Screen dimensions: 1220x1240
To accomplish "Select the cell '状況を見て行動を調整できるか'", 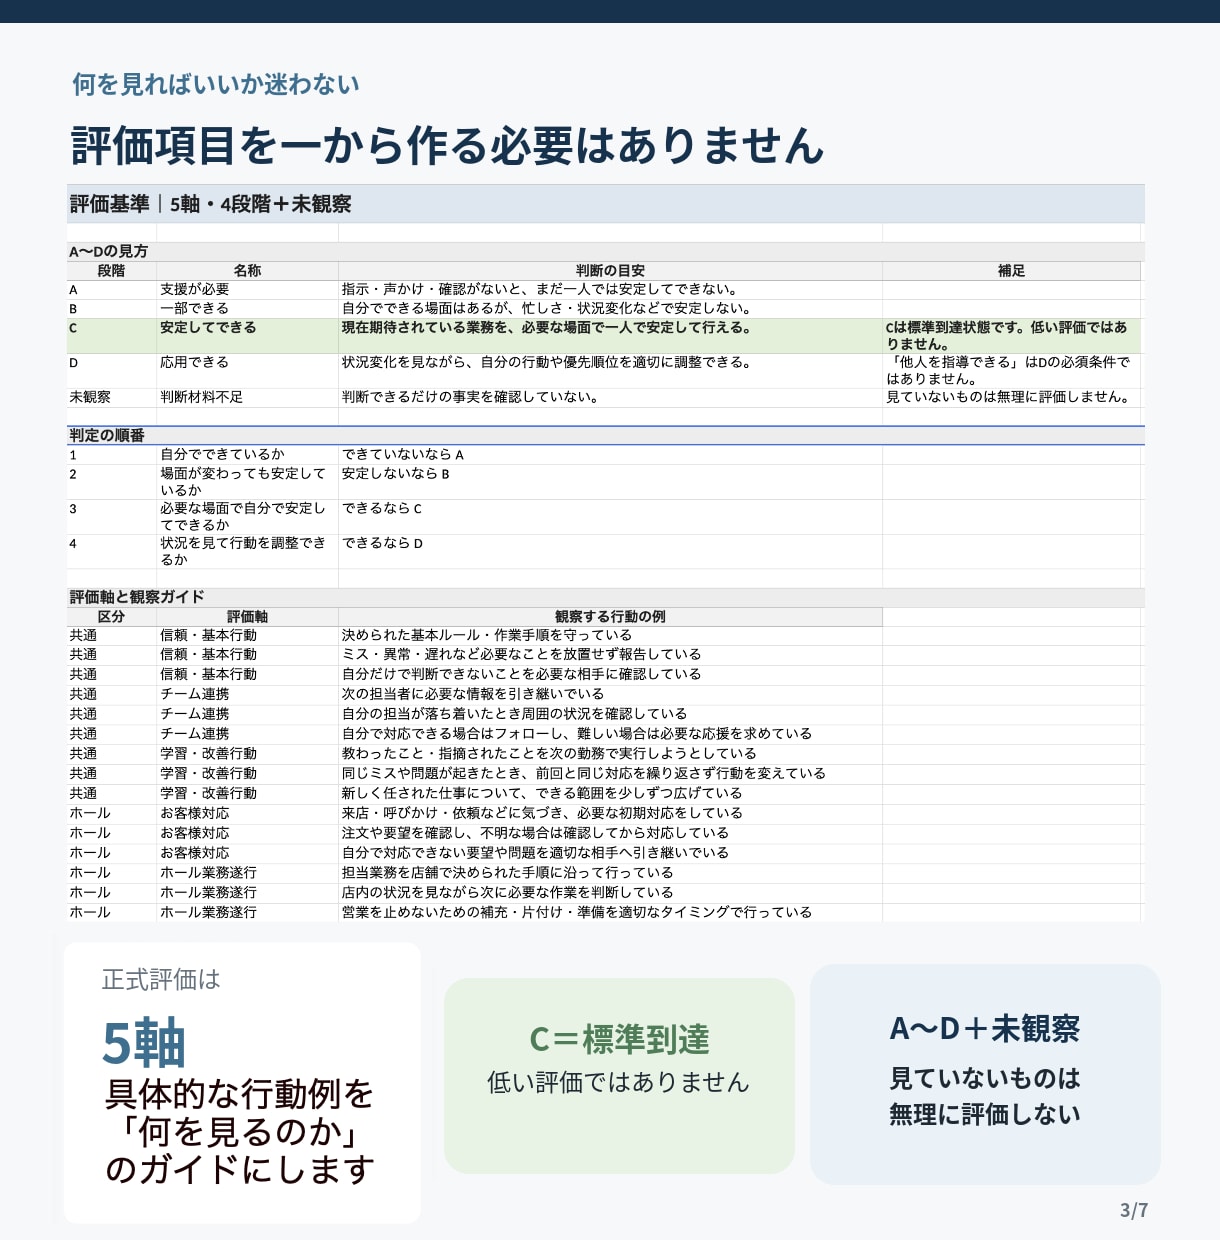I will coord(243,551).
